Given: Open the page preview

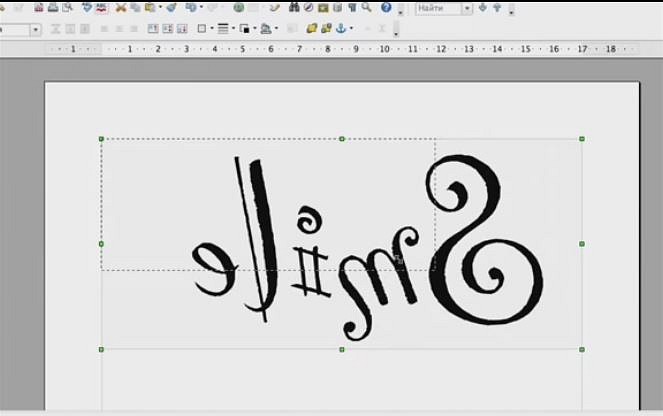Looking at the screenshot, I should [67, 7].
